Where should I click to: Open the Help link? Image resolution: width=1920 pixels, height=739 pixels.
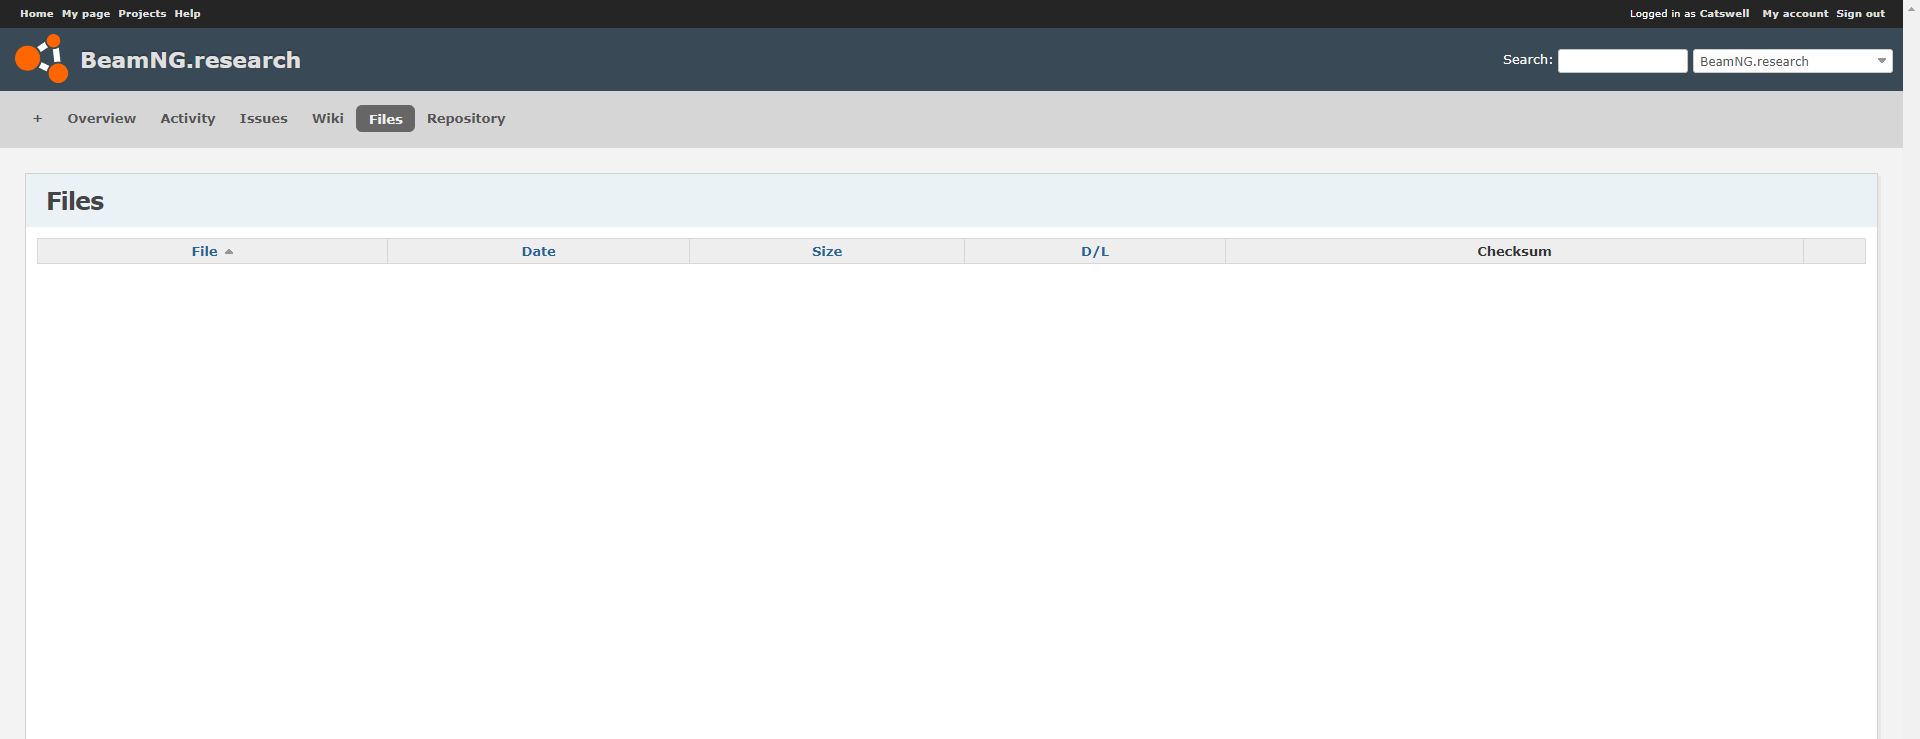pyautogui.click(x=187, y=14)
